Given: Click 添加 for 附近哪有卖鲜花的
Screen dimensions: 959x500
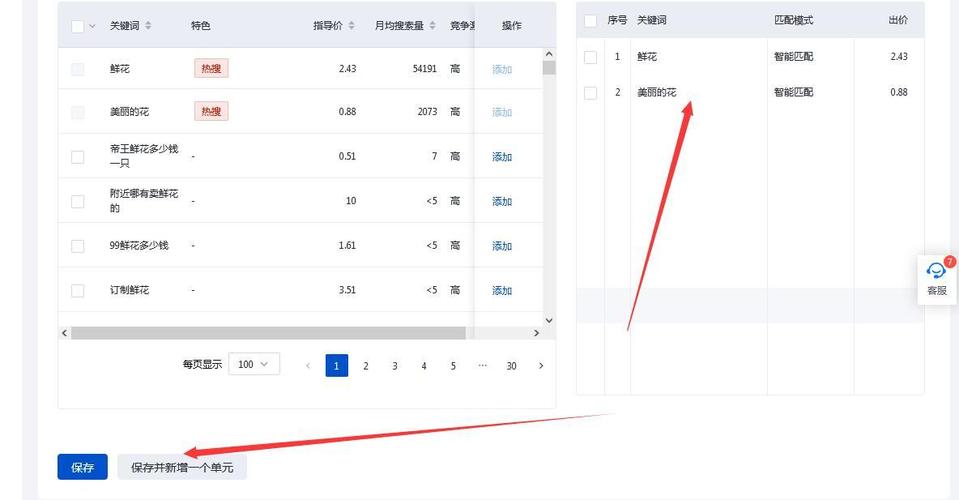Looking at the screenshot, I should (502, 201).
